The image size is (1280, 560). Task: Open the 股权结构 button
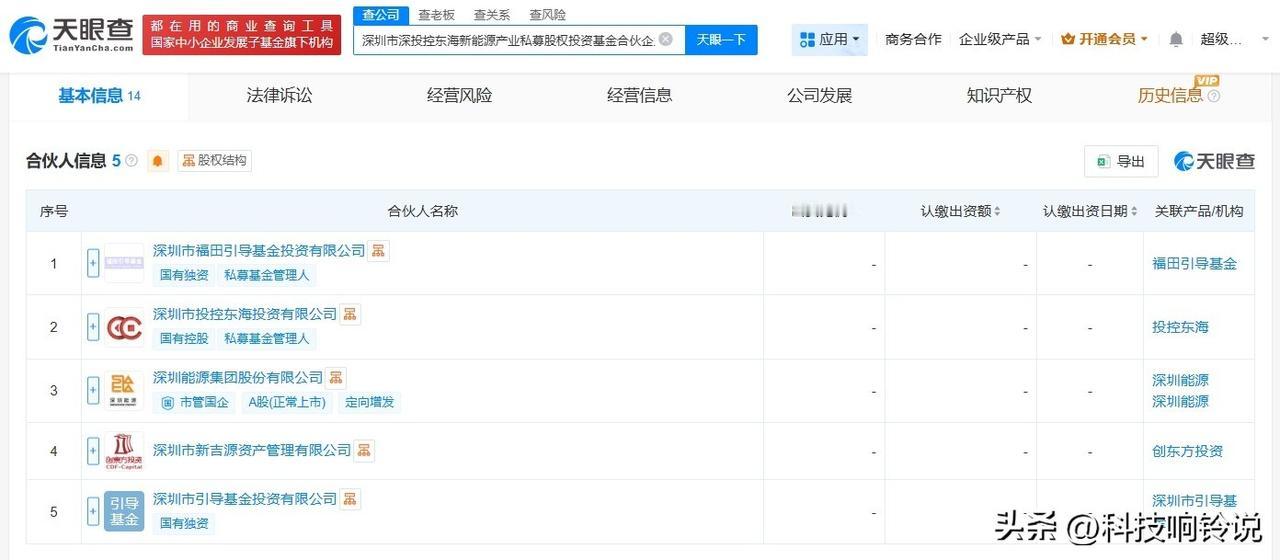[x=214, y=161]
